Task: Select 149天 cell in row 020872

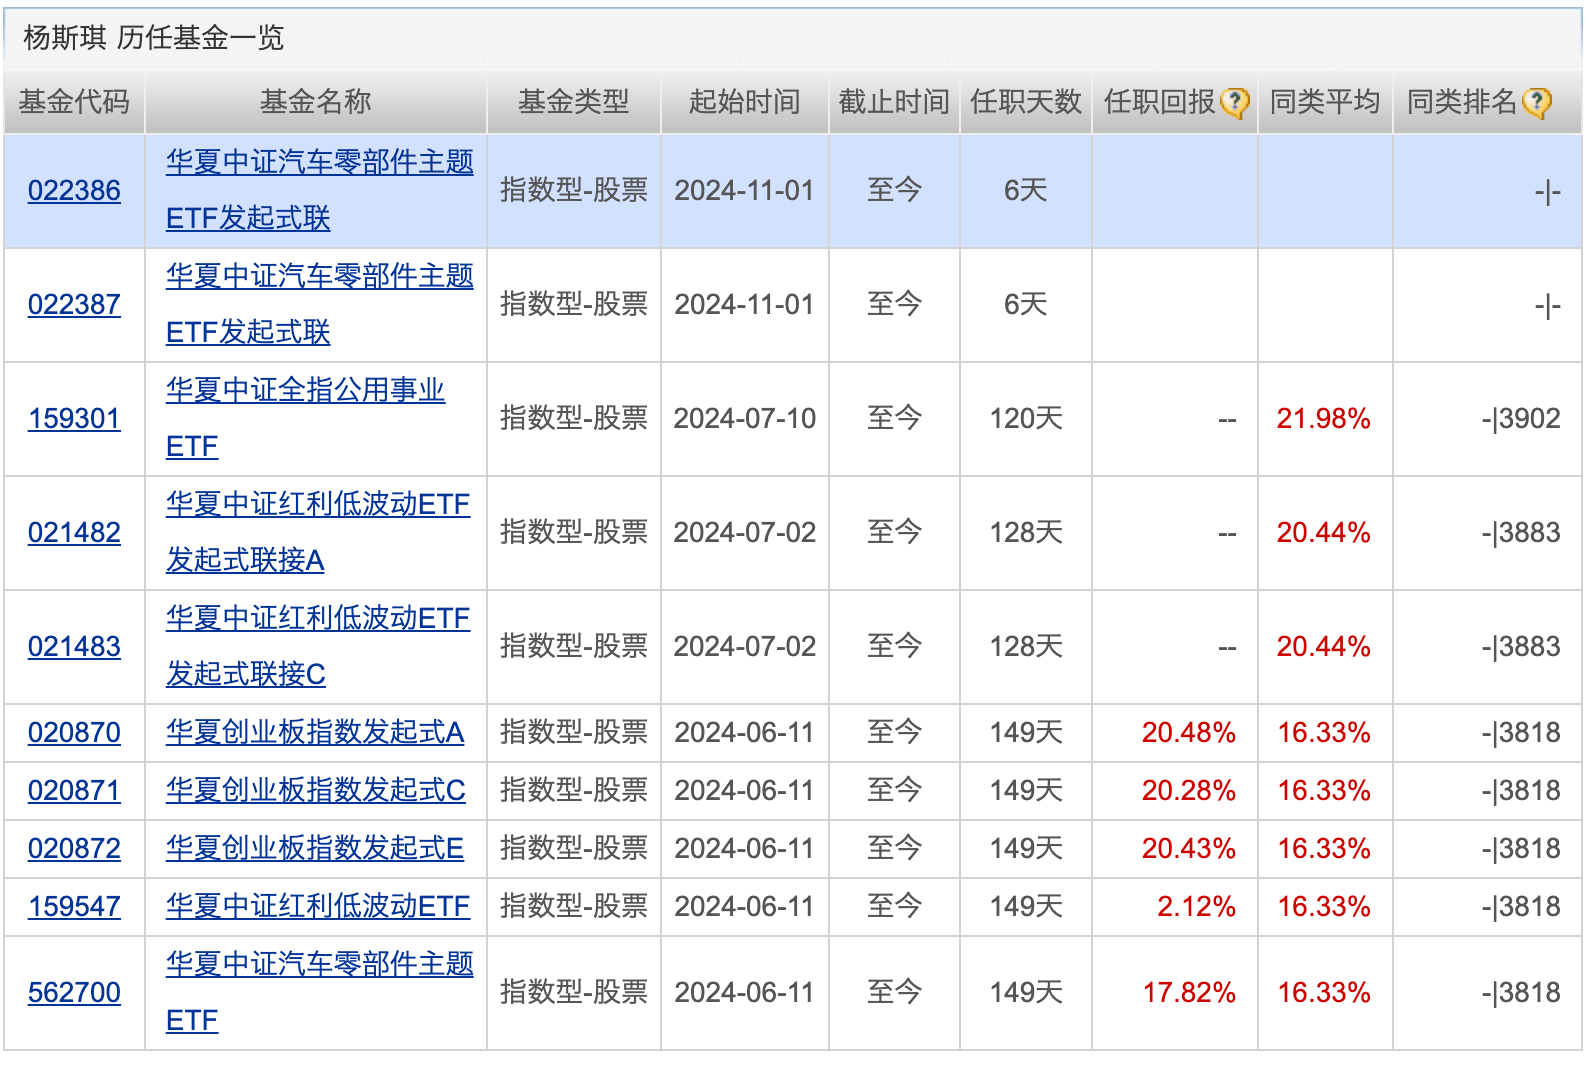Action: 1026,848
